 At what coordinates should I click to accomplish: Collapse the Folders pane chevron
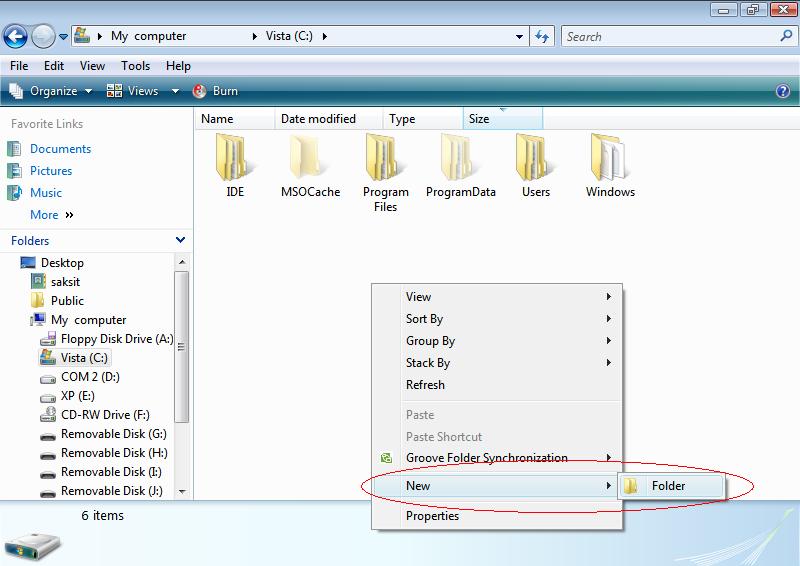(180, 240)
